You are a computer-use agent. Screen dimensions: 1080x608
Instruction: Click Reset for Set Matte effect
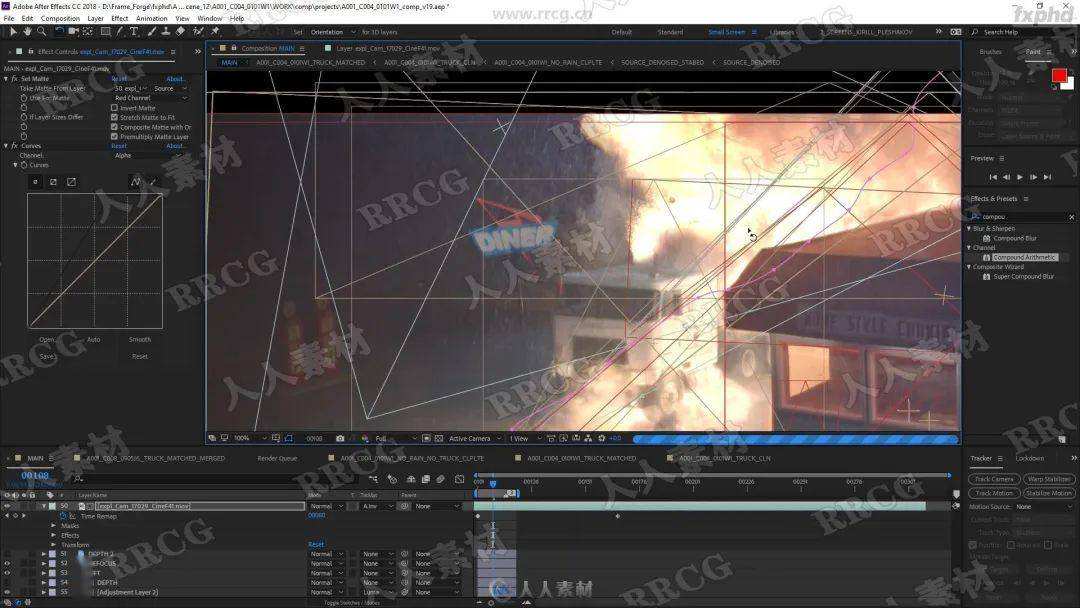pyautogui.click(x=119, y=79)
